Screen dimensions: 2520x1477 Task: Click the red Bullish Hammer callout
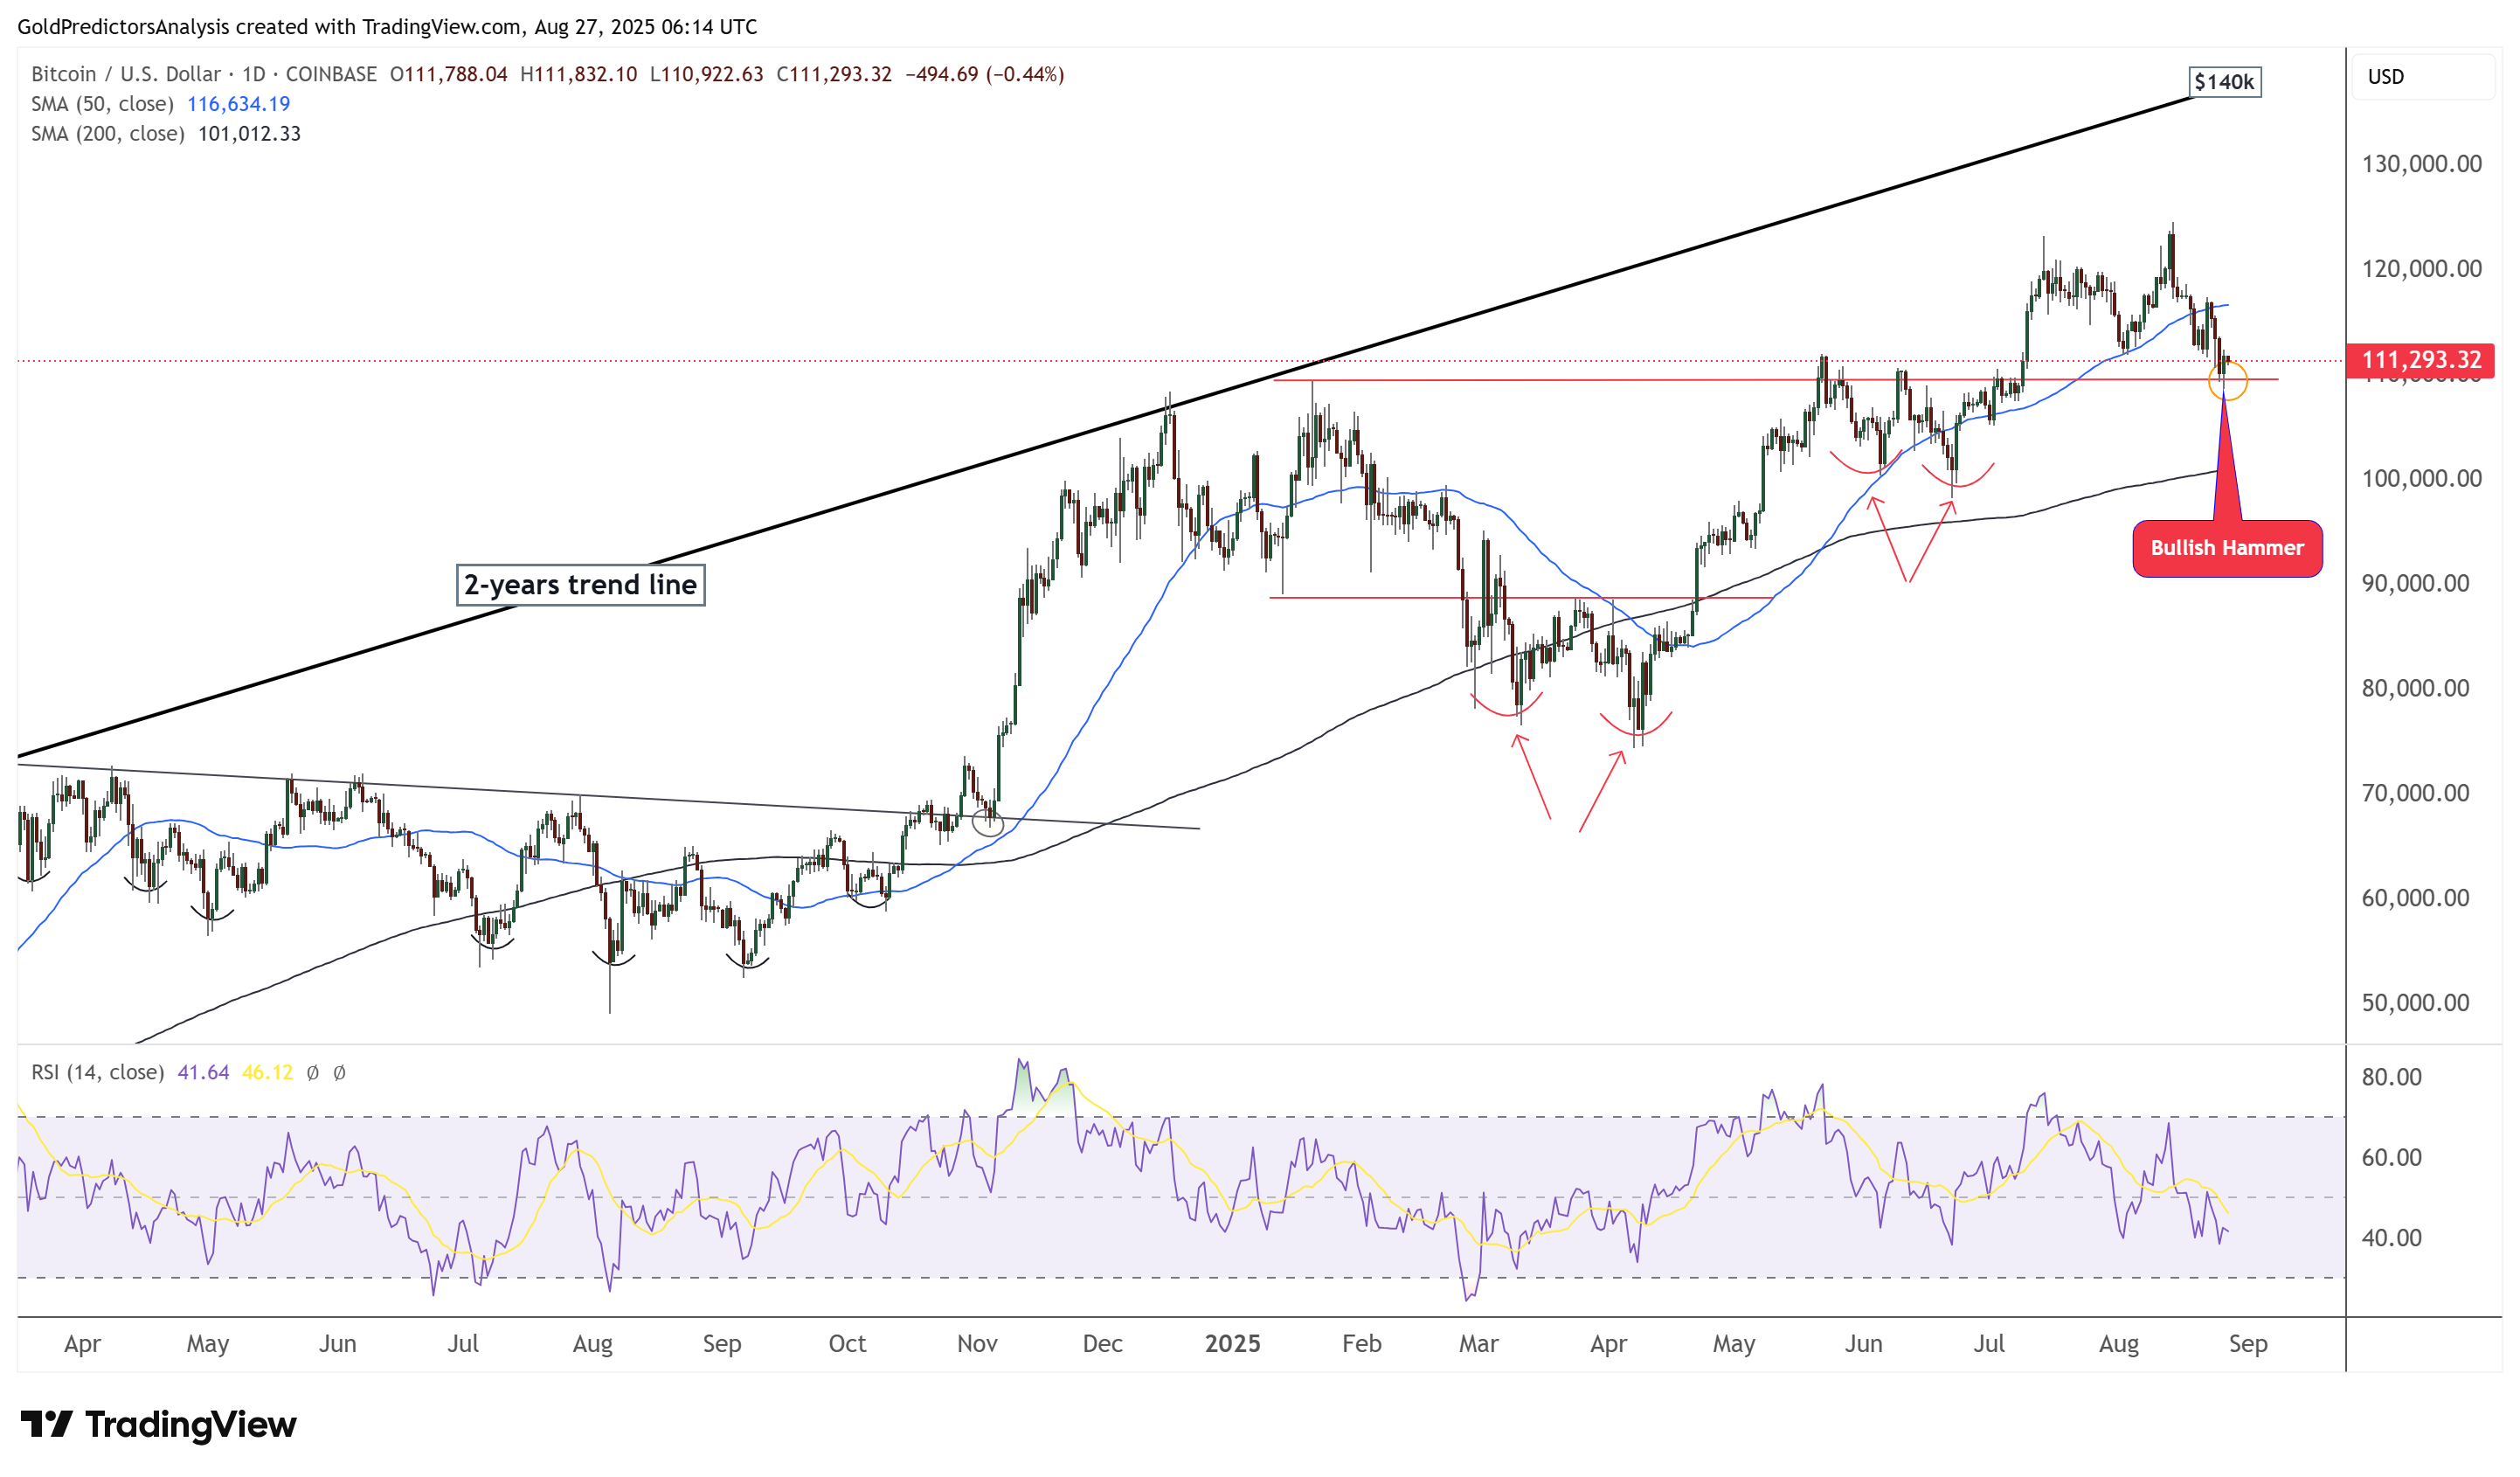[2227, 548]
